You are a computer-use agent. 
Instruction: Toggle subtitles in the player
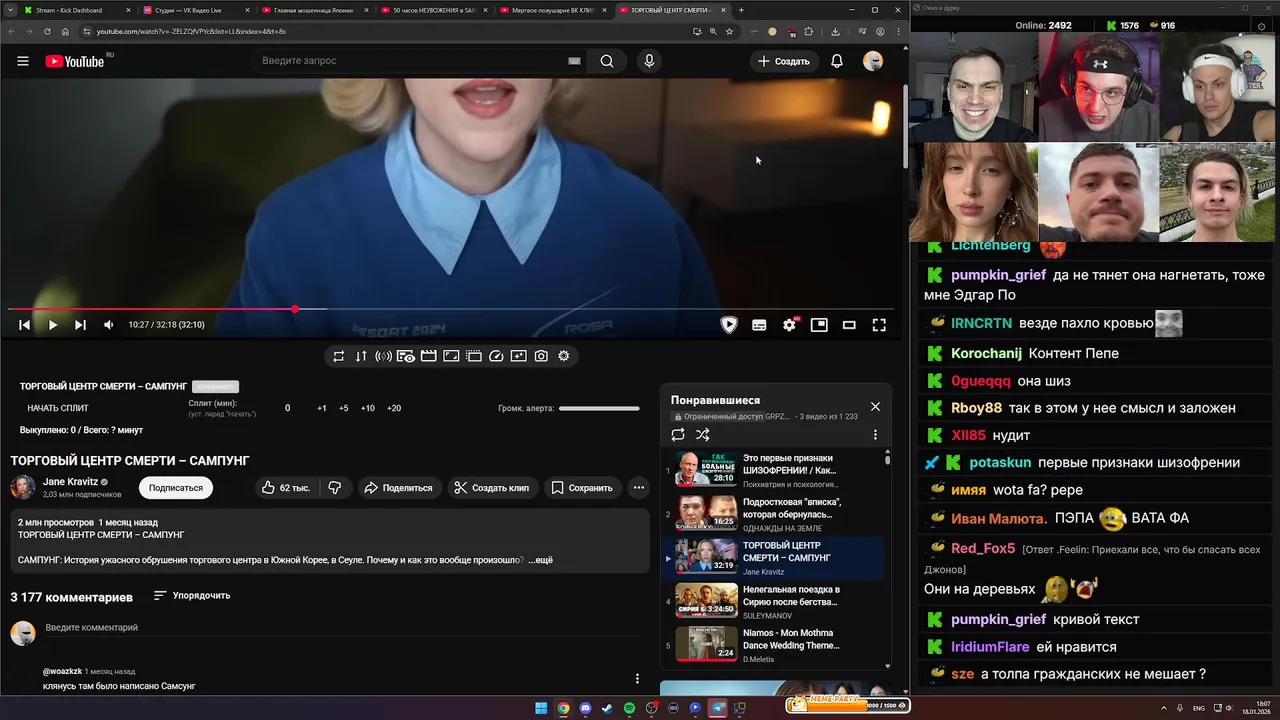[759, 325]
